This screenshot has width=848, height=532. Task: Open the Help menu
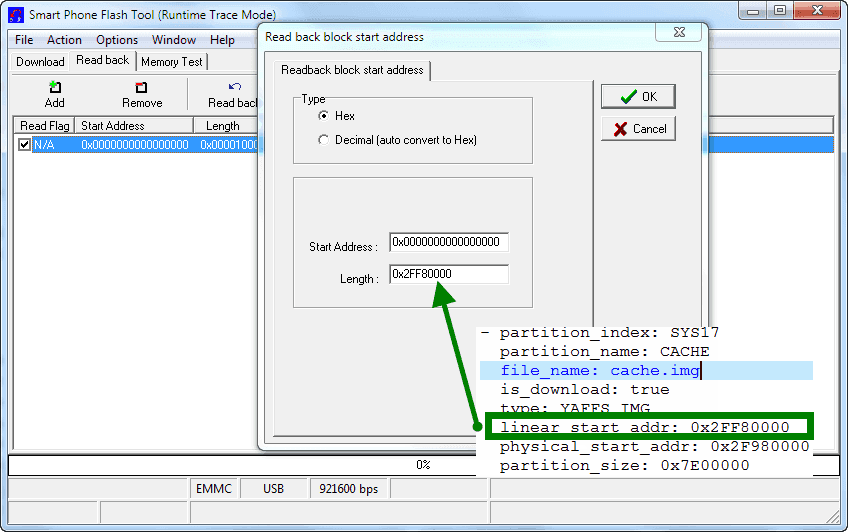(222, 40)
